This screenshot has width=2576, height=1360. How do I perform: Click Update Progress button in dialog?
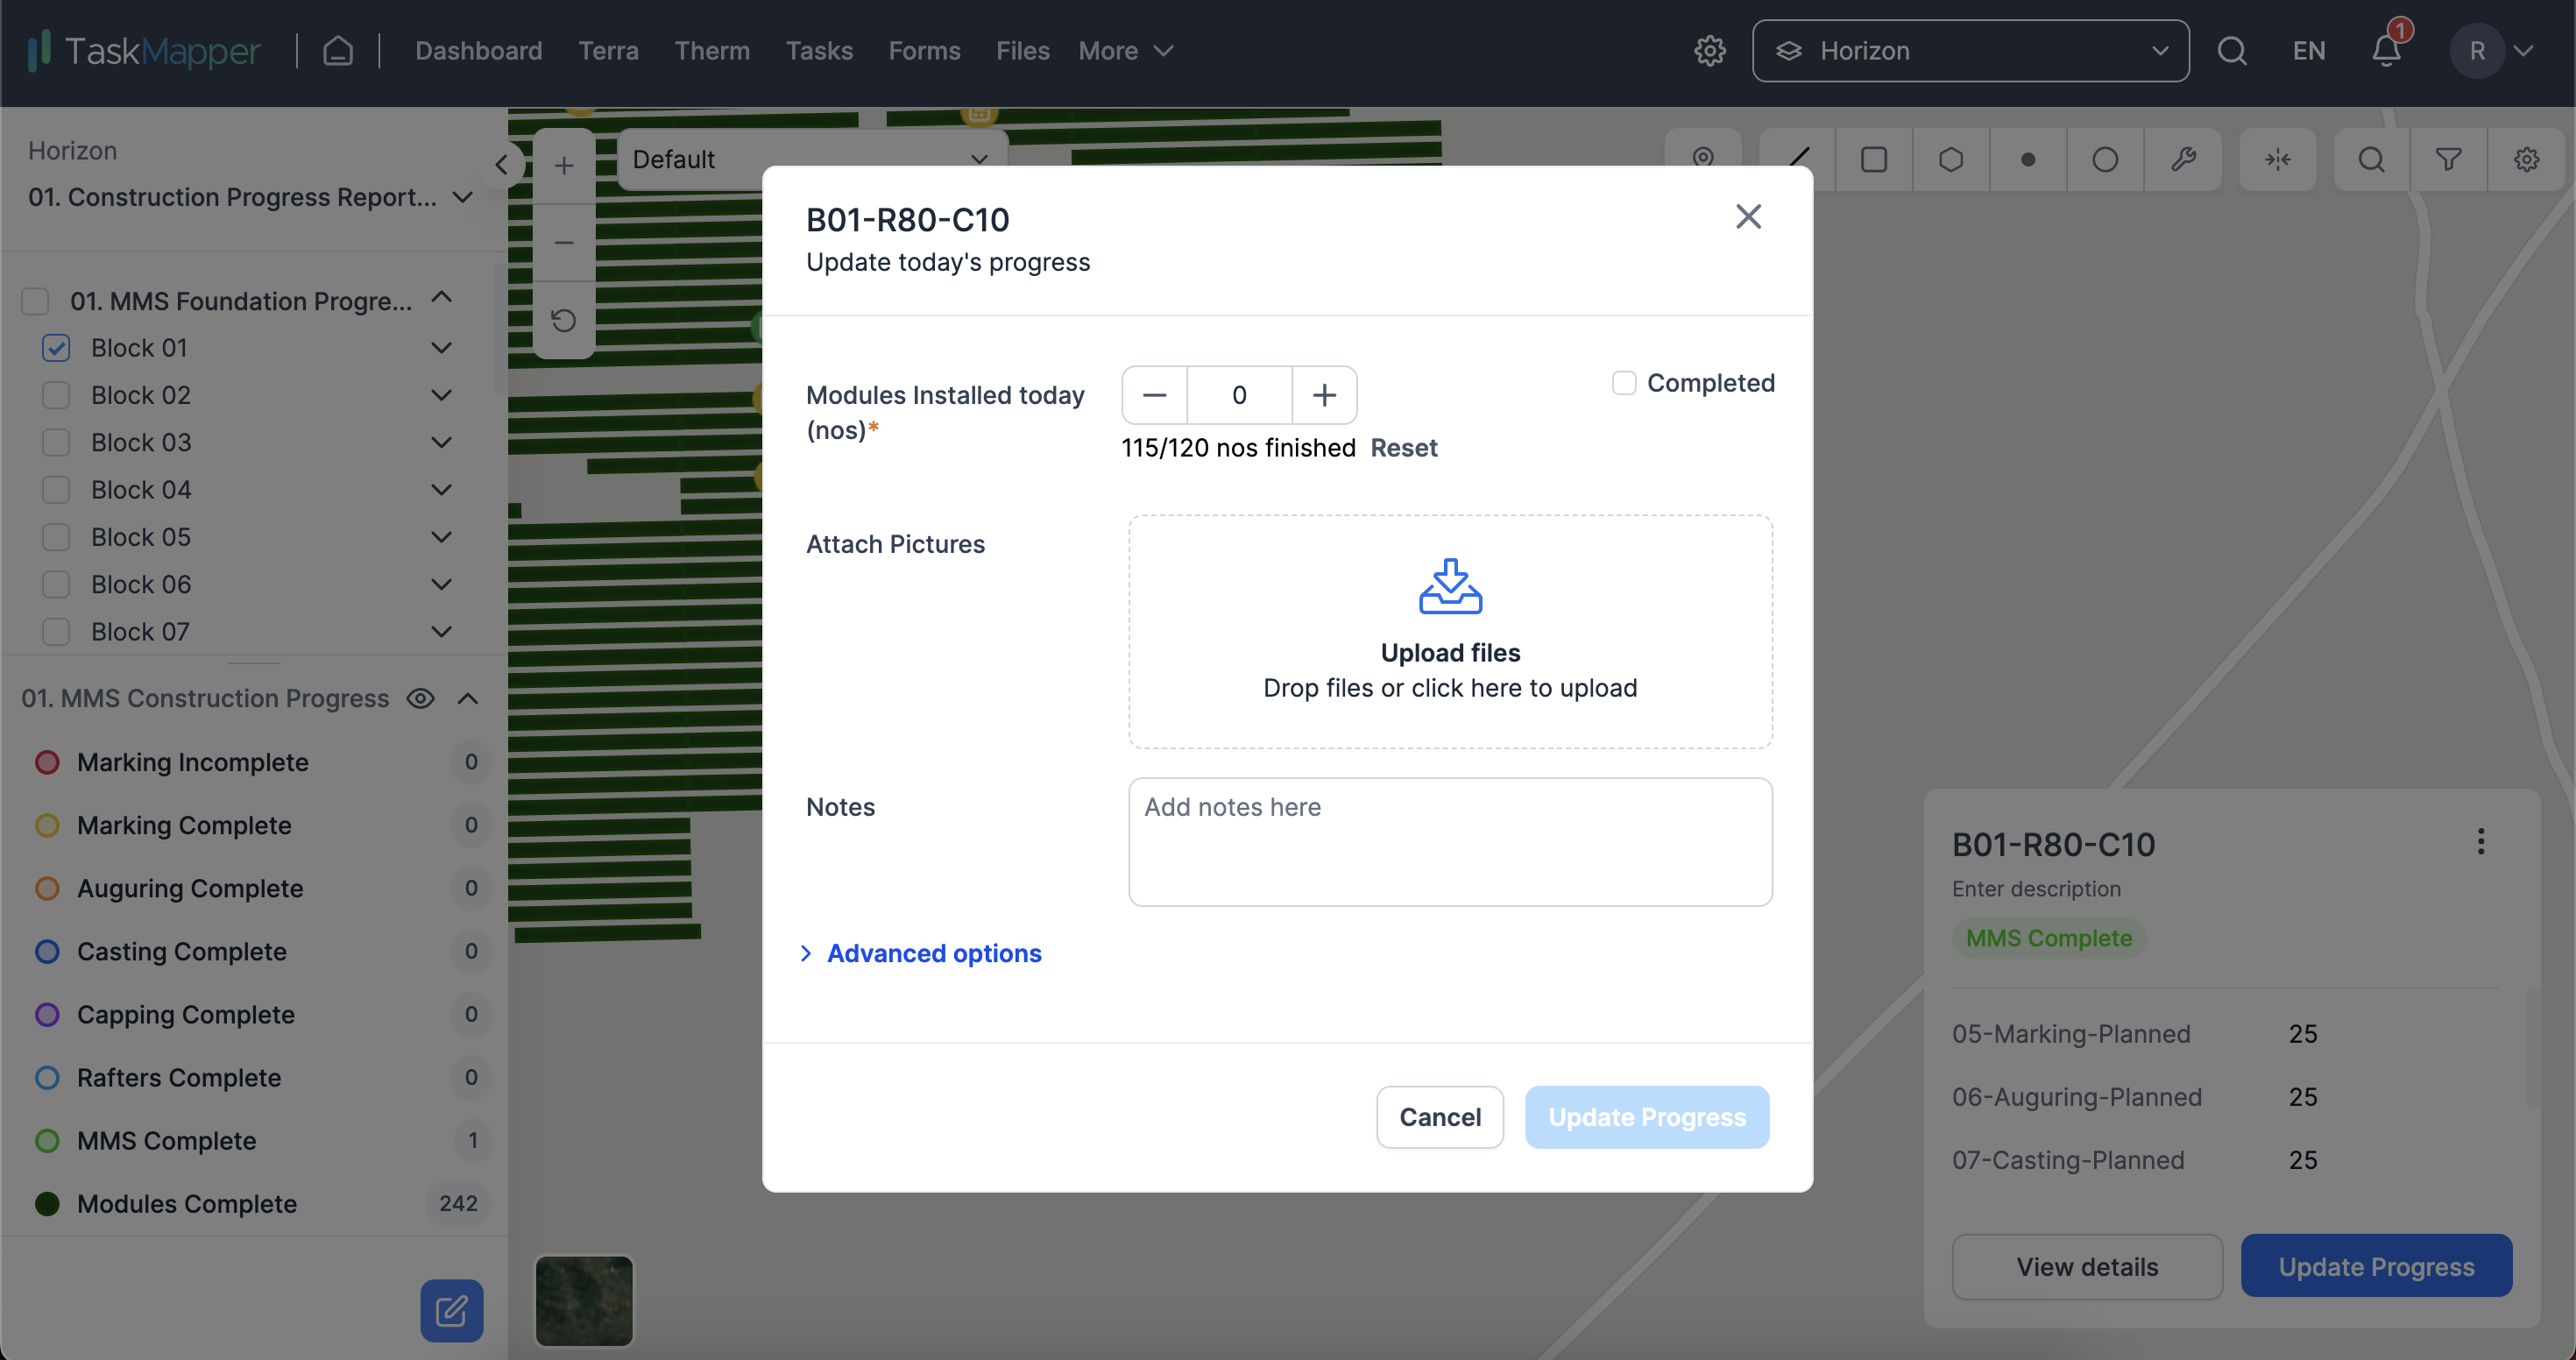(x=1645, y=1115)
